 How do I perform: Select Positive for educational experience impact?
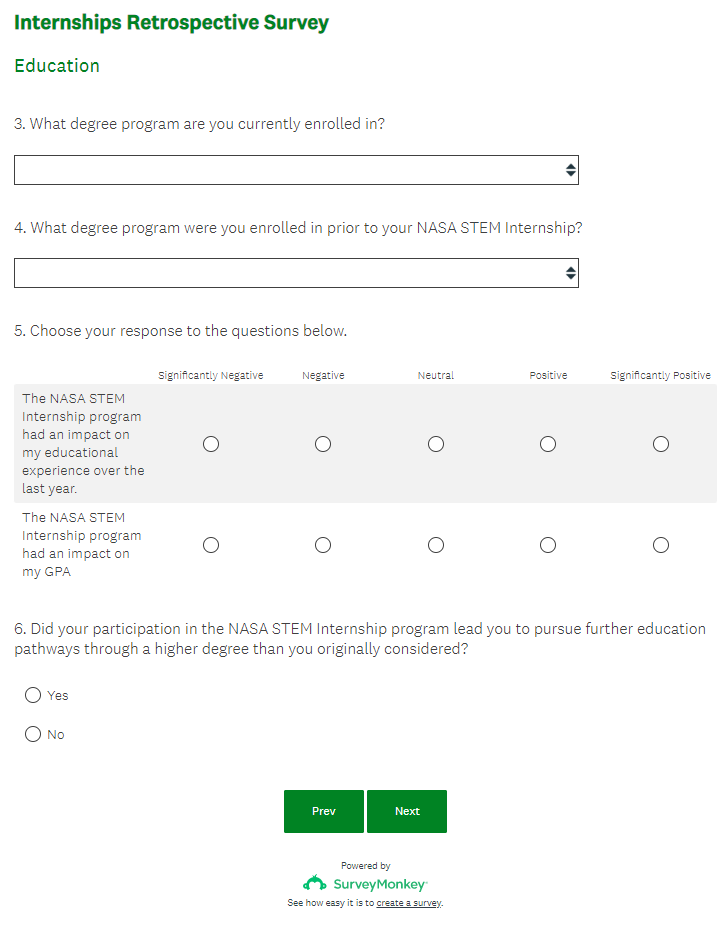[548, 444]
